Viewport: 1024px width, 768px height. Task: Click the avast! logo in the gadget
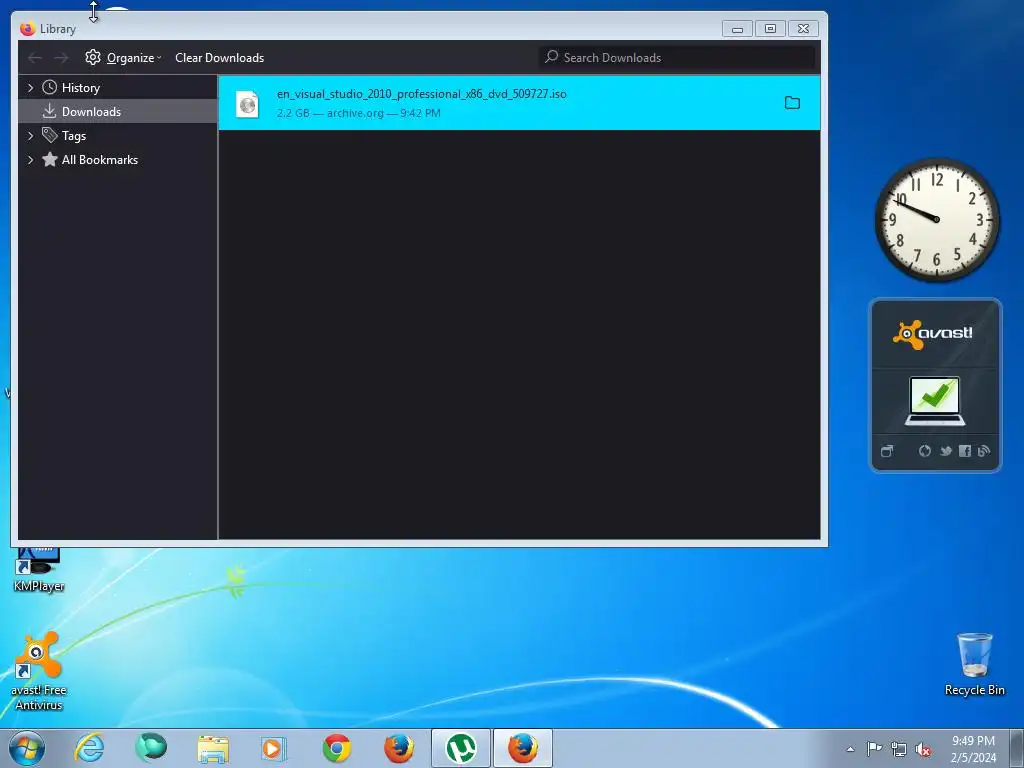tap(933, 334)
